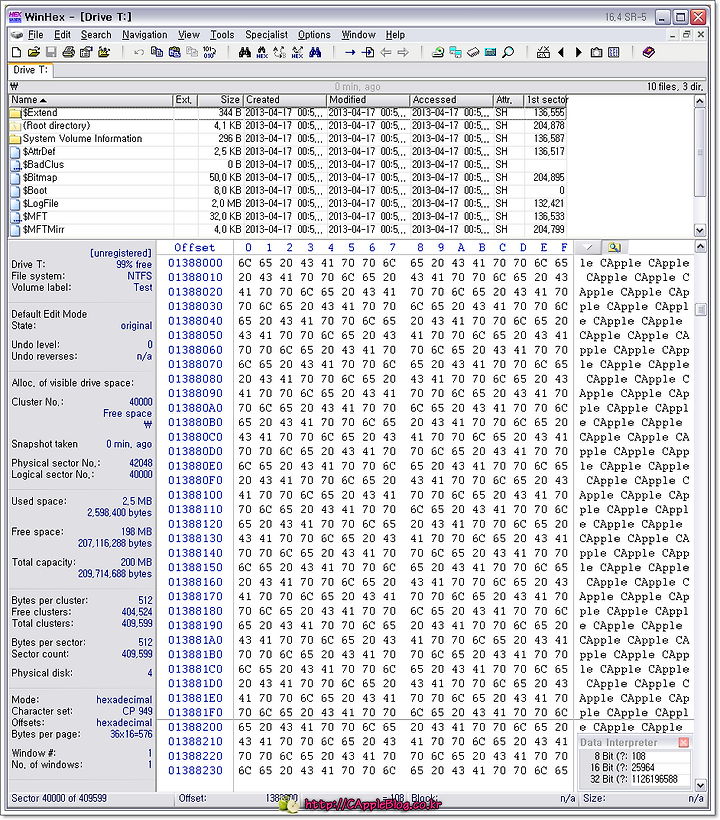Image resolution: width=720 pixels, height=820 pixels.
Task: Click the Print toolbar icon
Action: point(68,52)
